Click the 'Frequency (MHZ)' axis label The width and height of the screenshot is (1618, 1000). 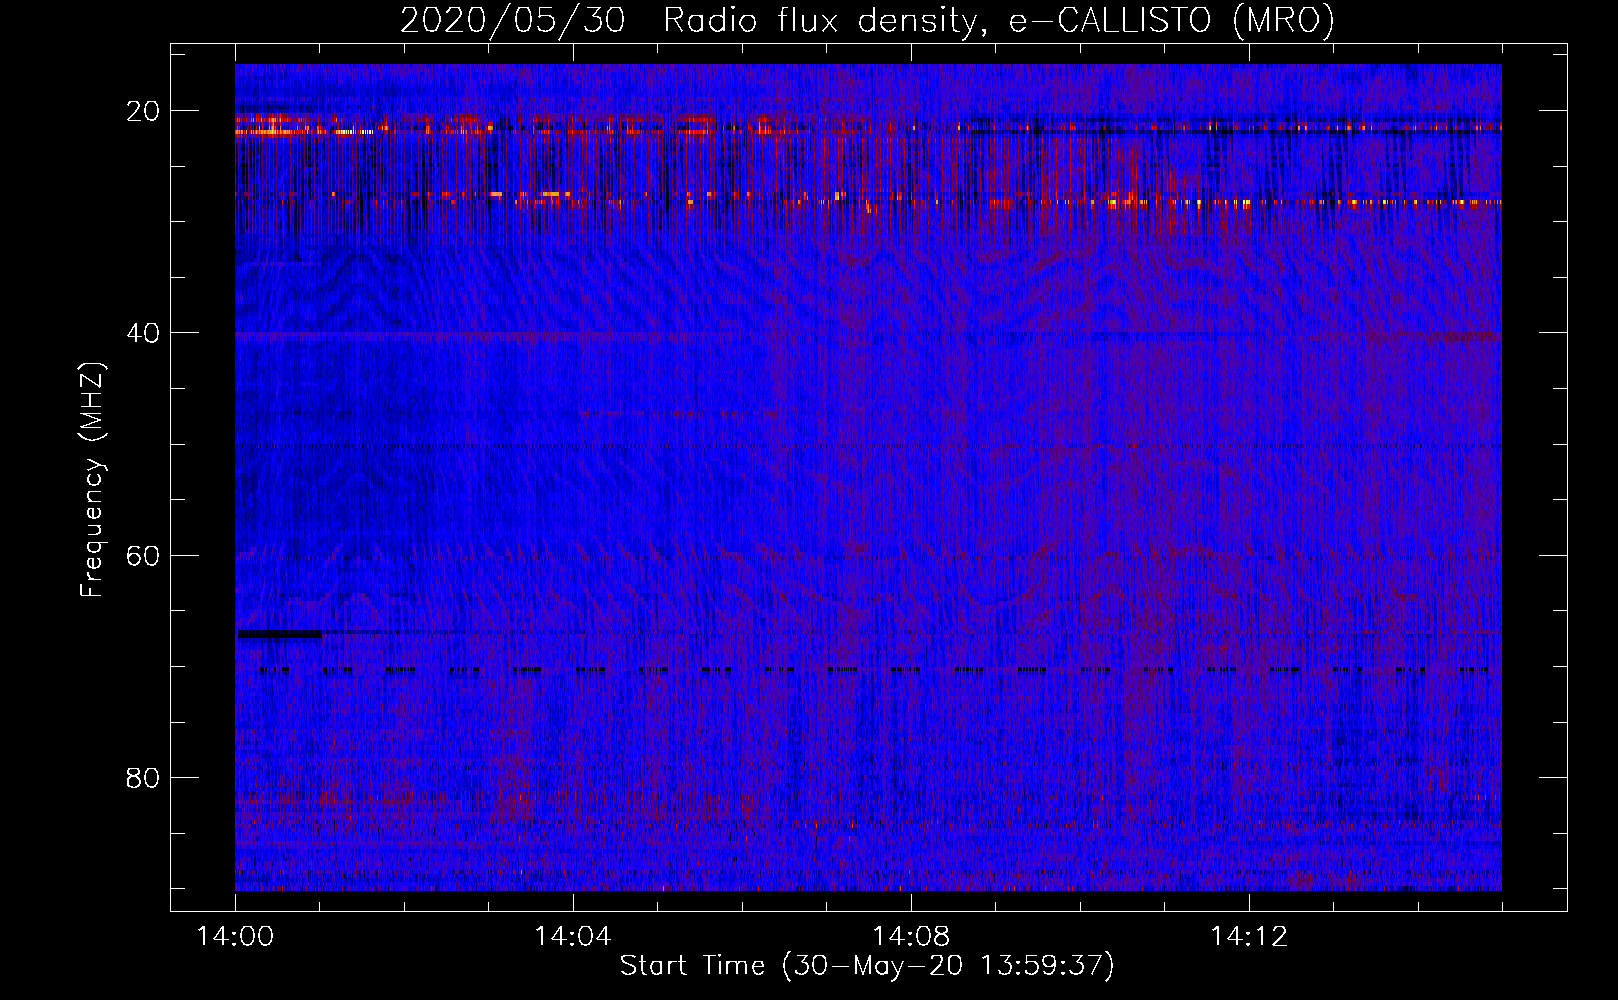(92, 480)
